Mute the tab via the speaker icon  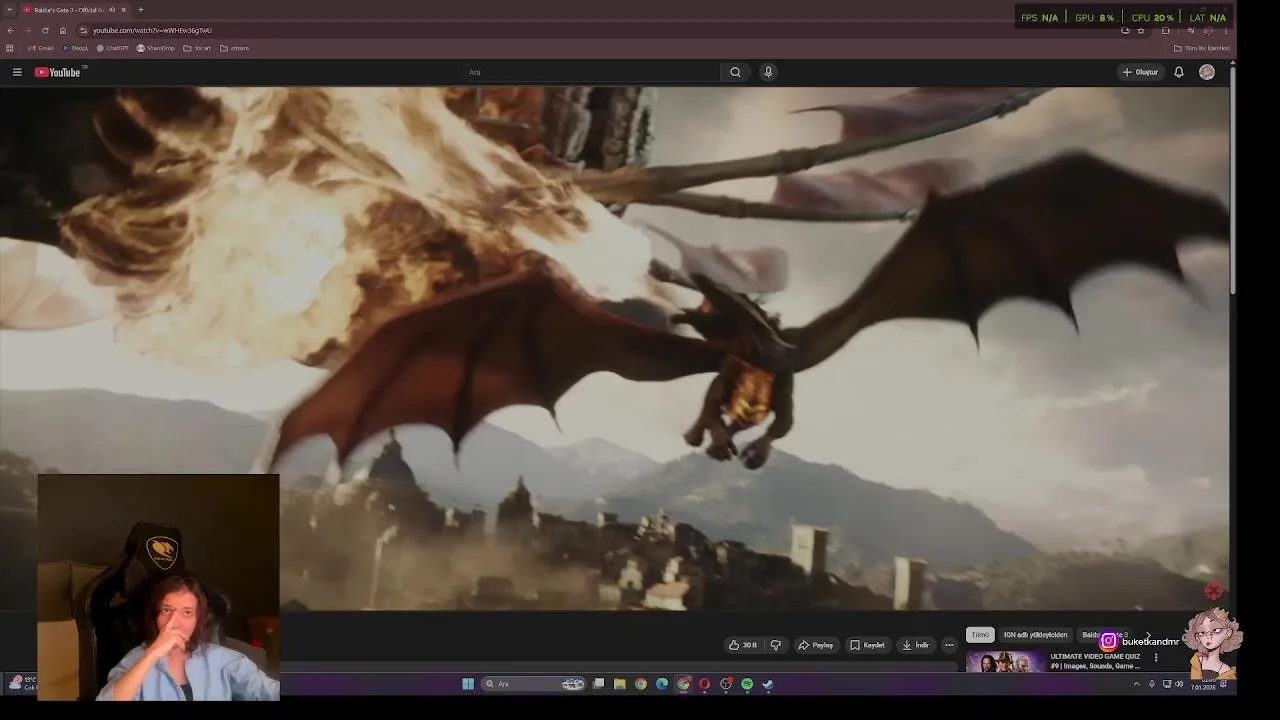coord(112,10)
